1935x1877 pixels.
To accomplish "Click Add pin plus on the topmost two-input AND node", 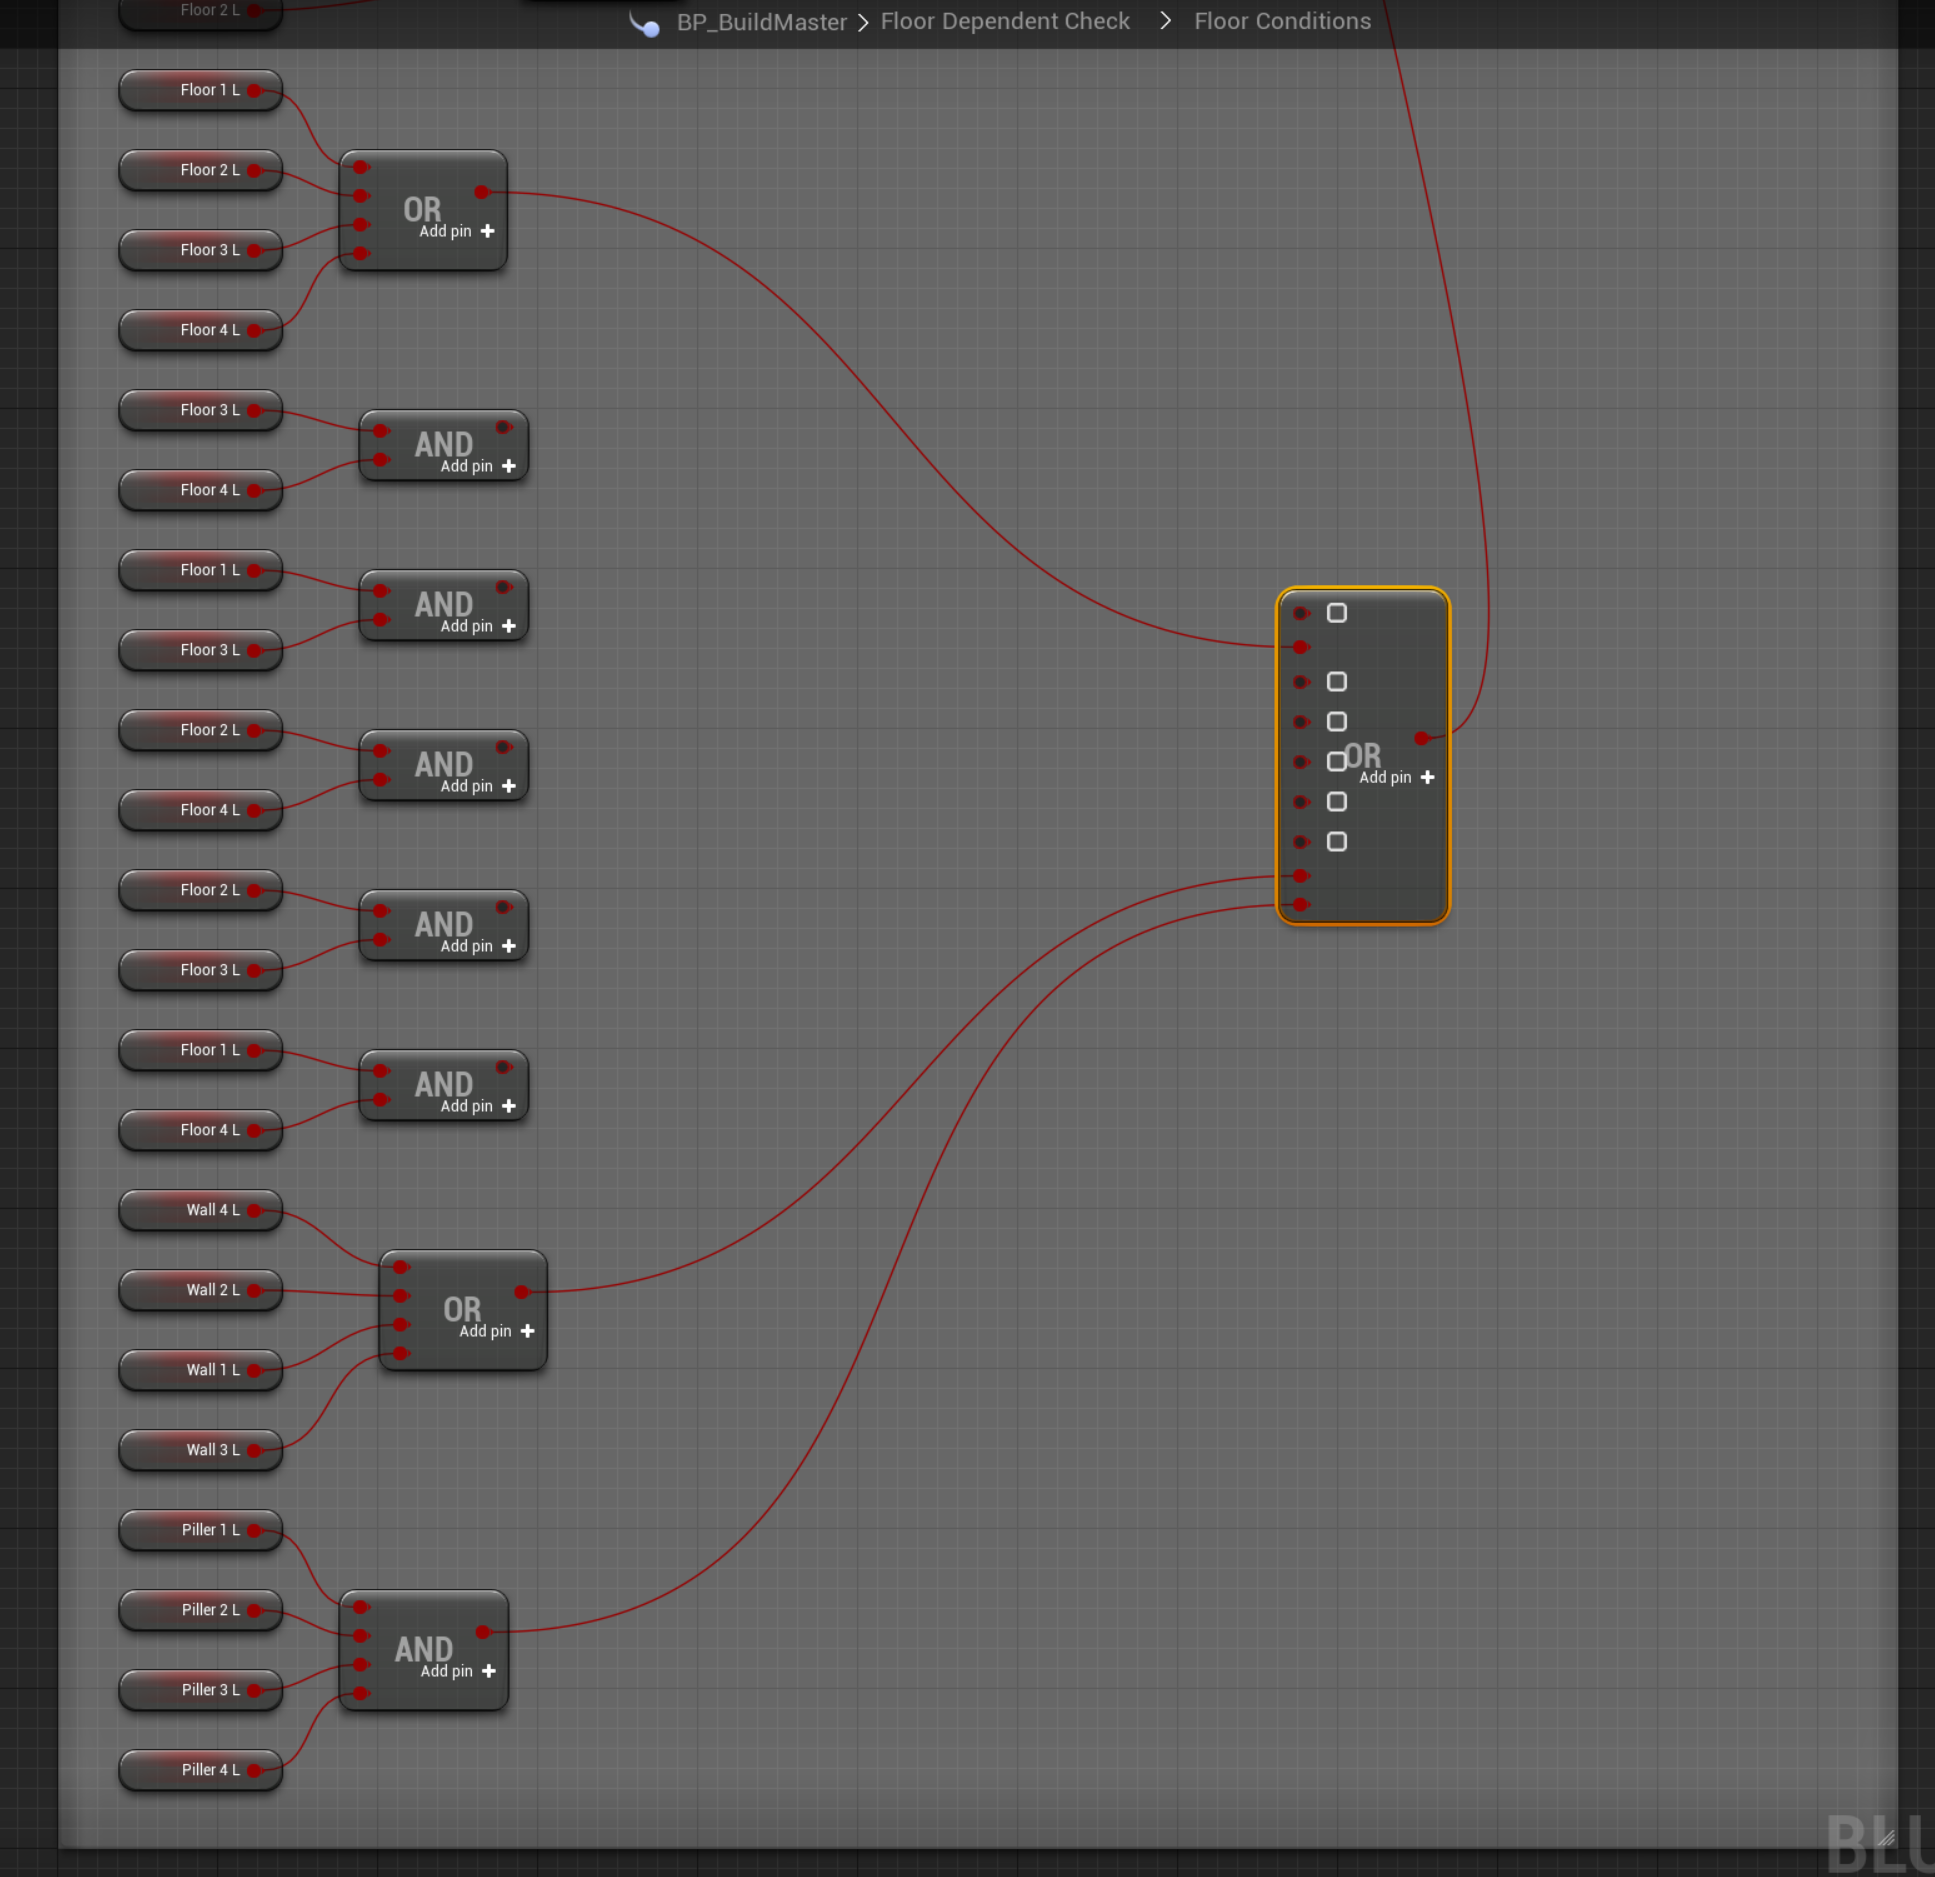I will point(508,466).
